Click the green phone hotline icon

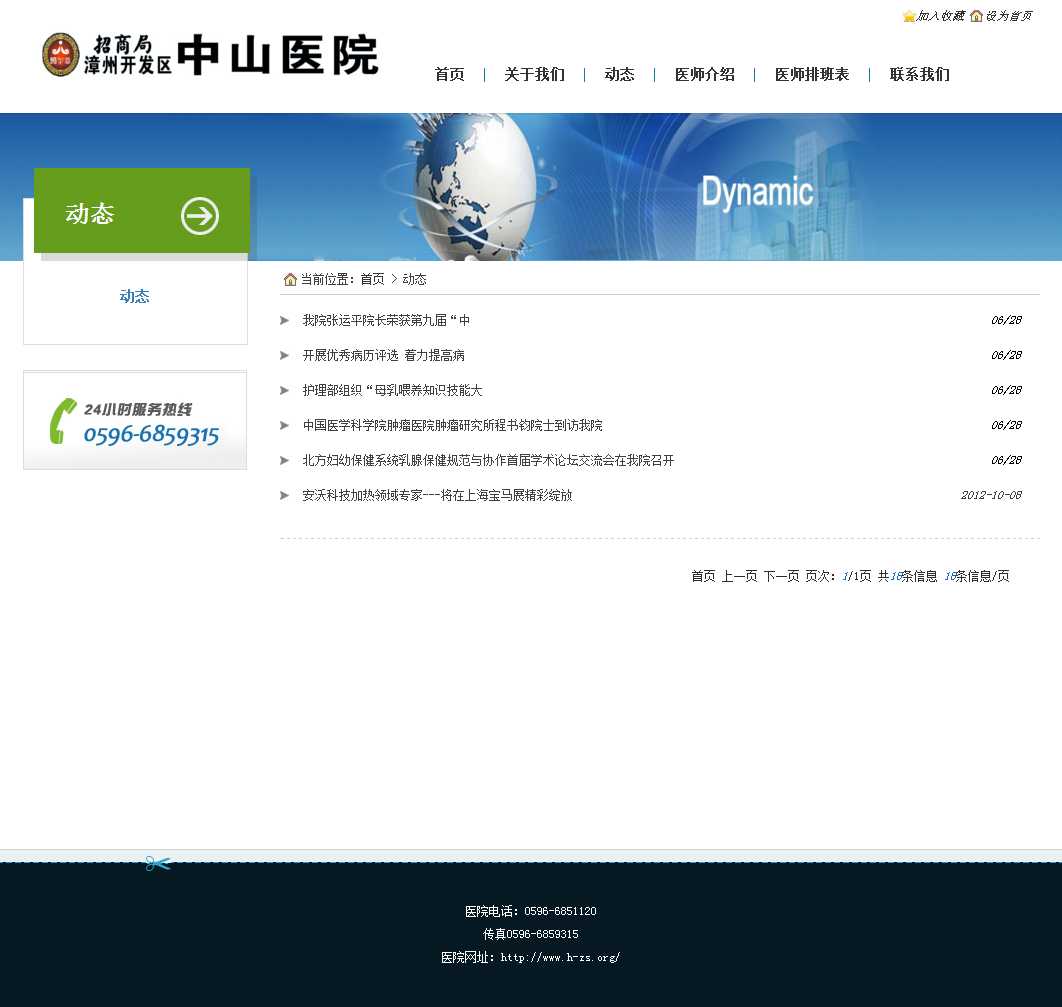point(63,421)
